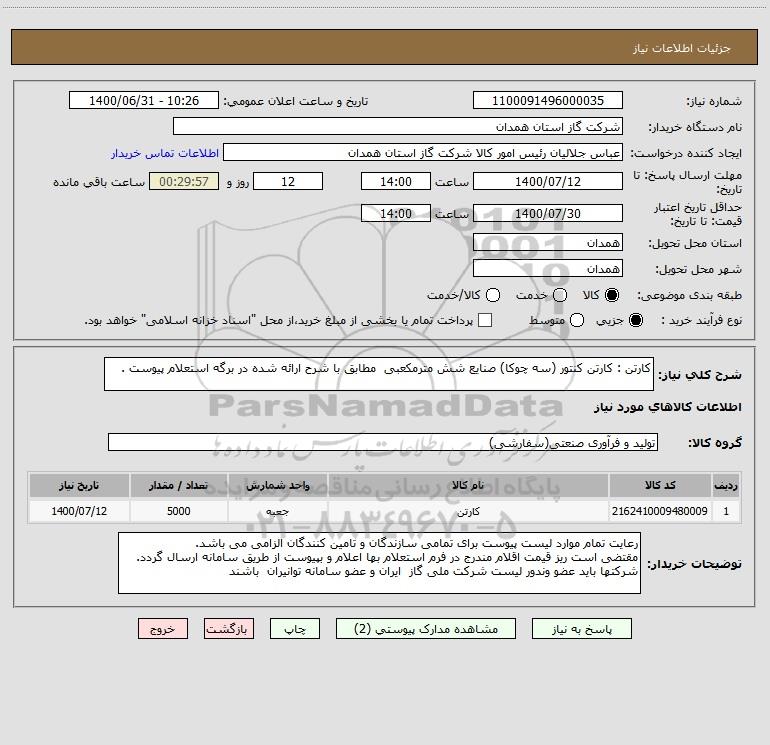Select the کالا/خدمت radio button
Viewport: 770px width, 745px height.
click(493, 295)
